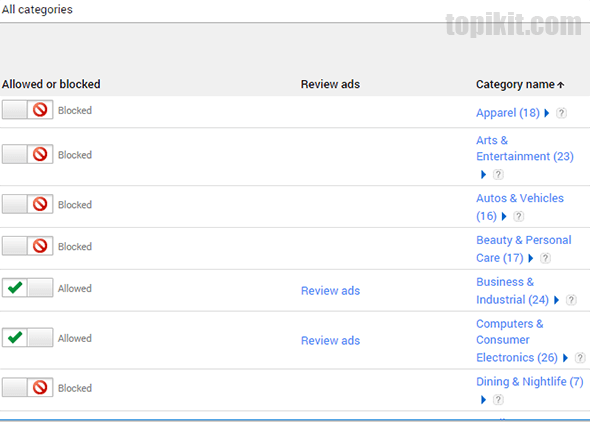
Task: Toggle Apparel category blocked switch
Action: coord(27,110)
